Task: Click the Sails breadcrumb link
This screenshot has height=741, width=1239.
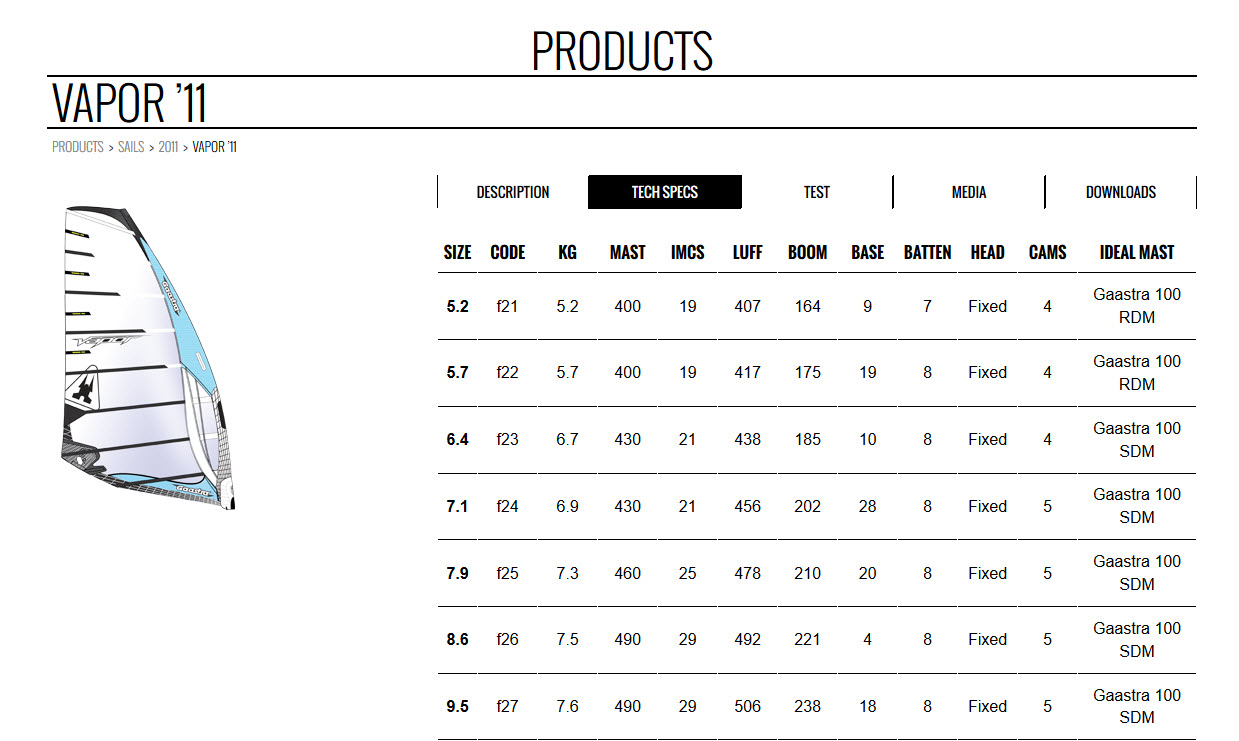Action: click(131, 147)
